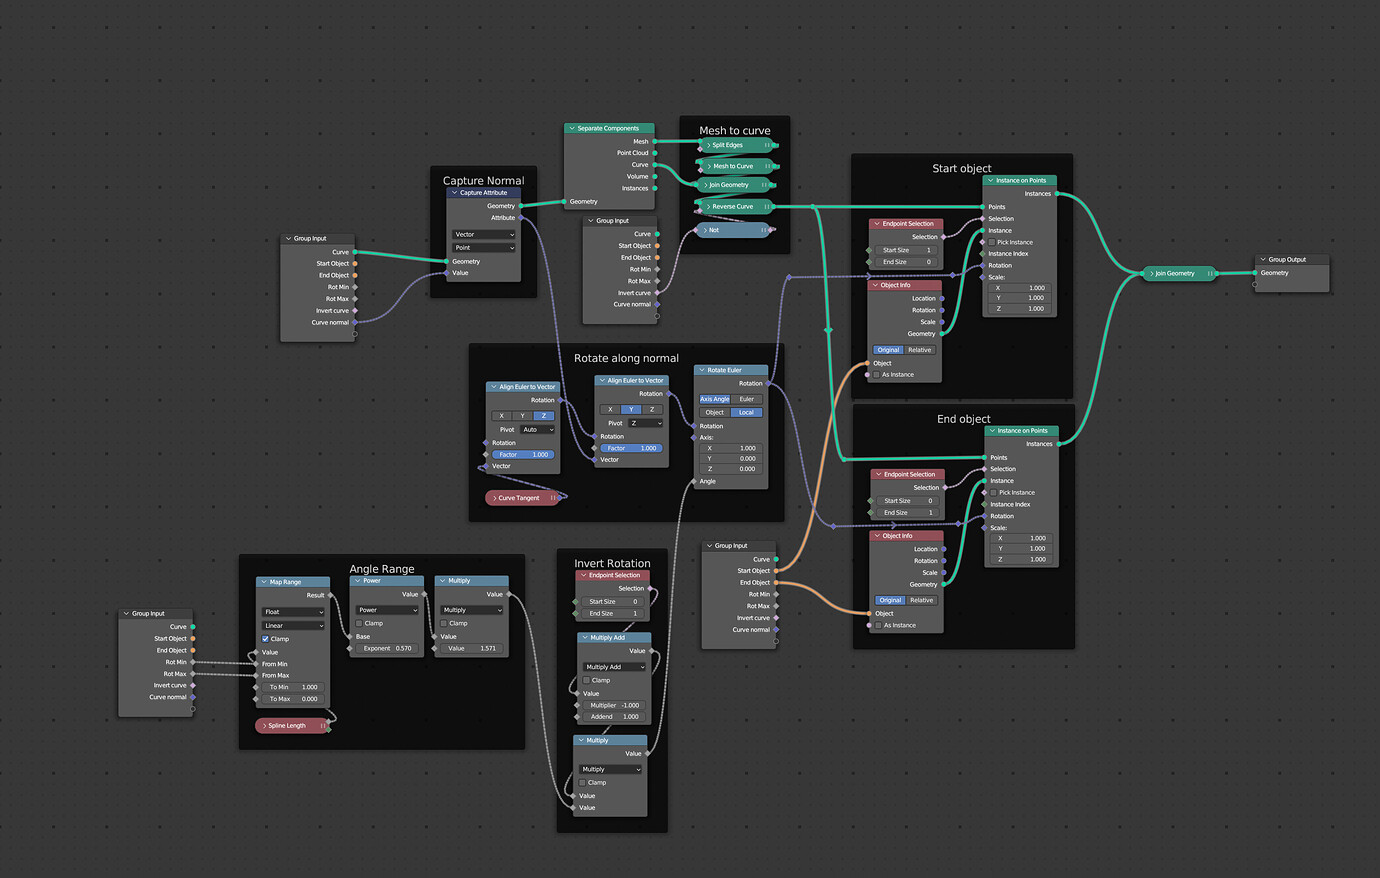
Task: Click the Multiplier -1.000 field
Action: 614,705
